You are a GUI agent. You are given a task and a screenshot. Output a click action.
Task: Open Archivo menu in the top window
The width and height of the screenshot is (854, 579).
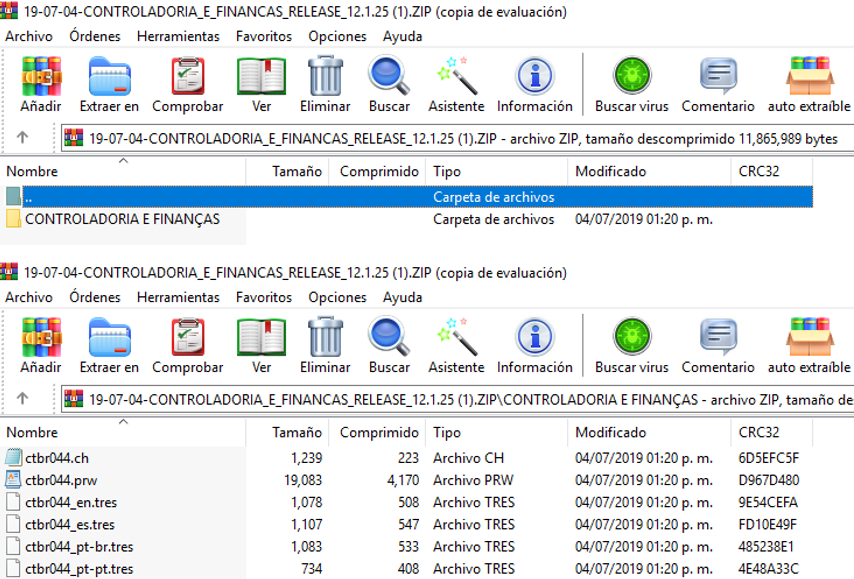pos(29,36)
